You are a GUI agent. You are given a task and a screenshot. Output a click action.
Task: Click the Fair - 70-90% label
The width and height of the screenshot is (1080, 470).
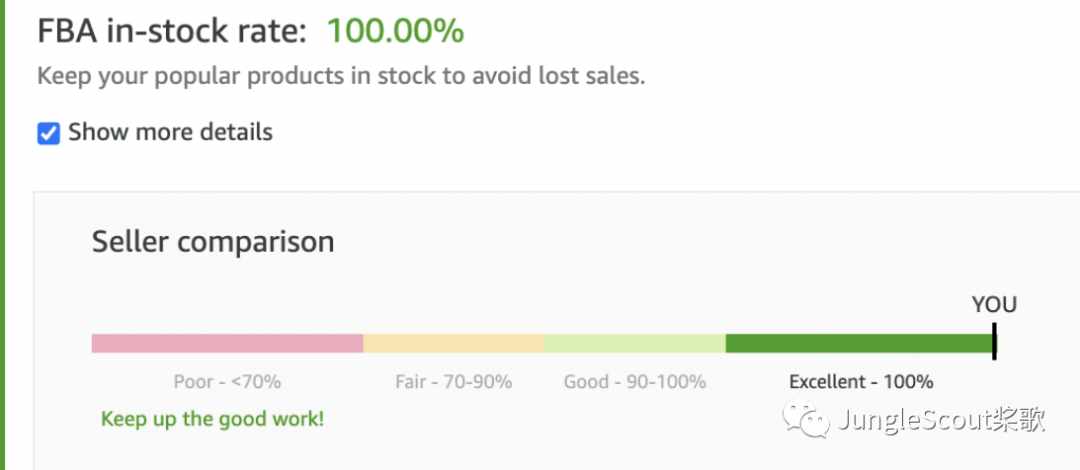pos(453,382)
